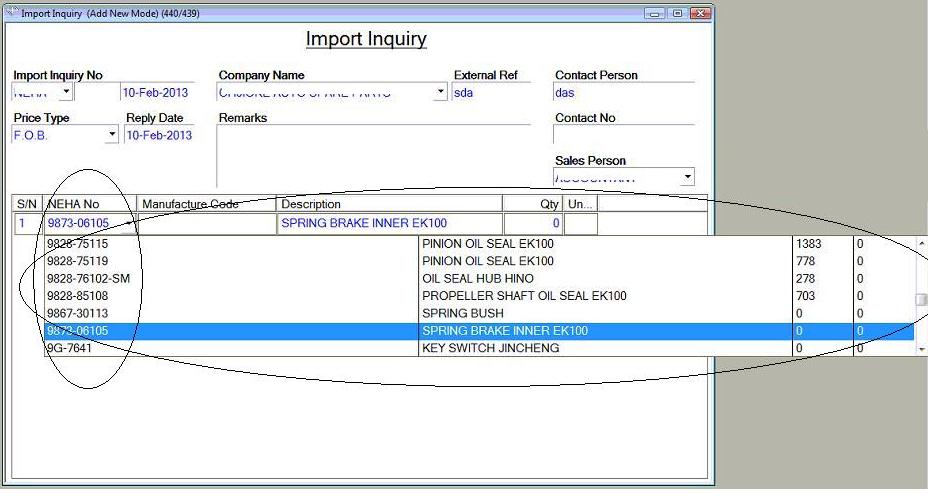Open the Sales Person dropdown arrow
This screenshot has width=928, height=496.
pos(687,177)
